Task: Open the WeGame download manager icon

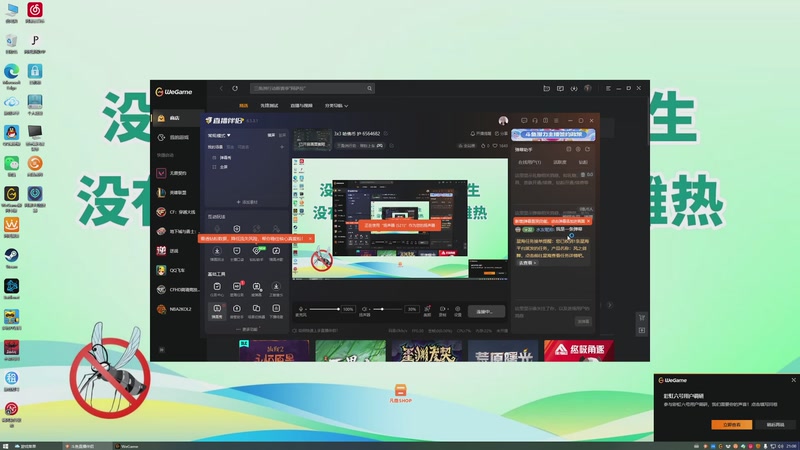Action: coord(574,88)
